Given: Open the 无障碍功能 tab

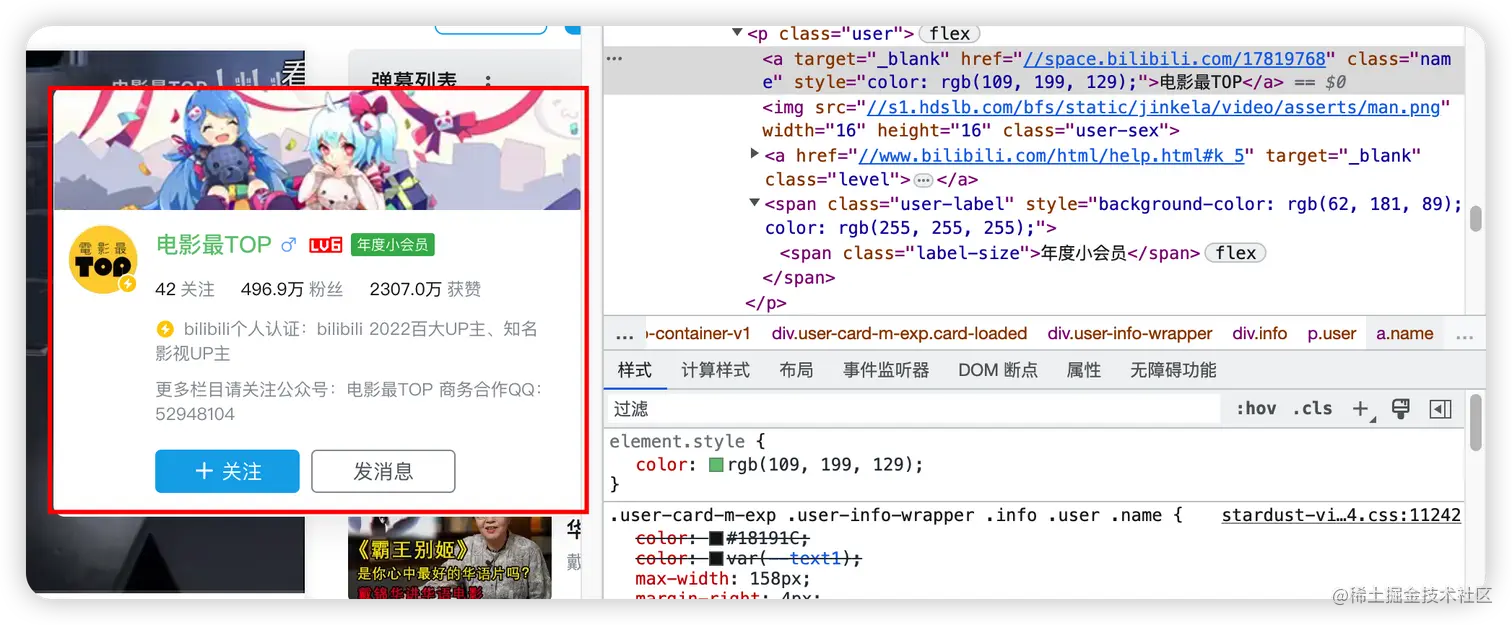Looking at the screenshot, I should 1173,370.
